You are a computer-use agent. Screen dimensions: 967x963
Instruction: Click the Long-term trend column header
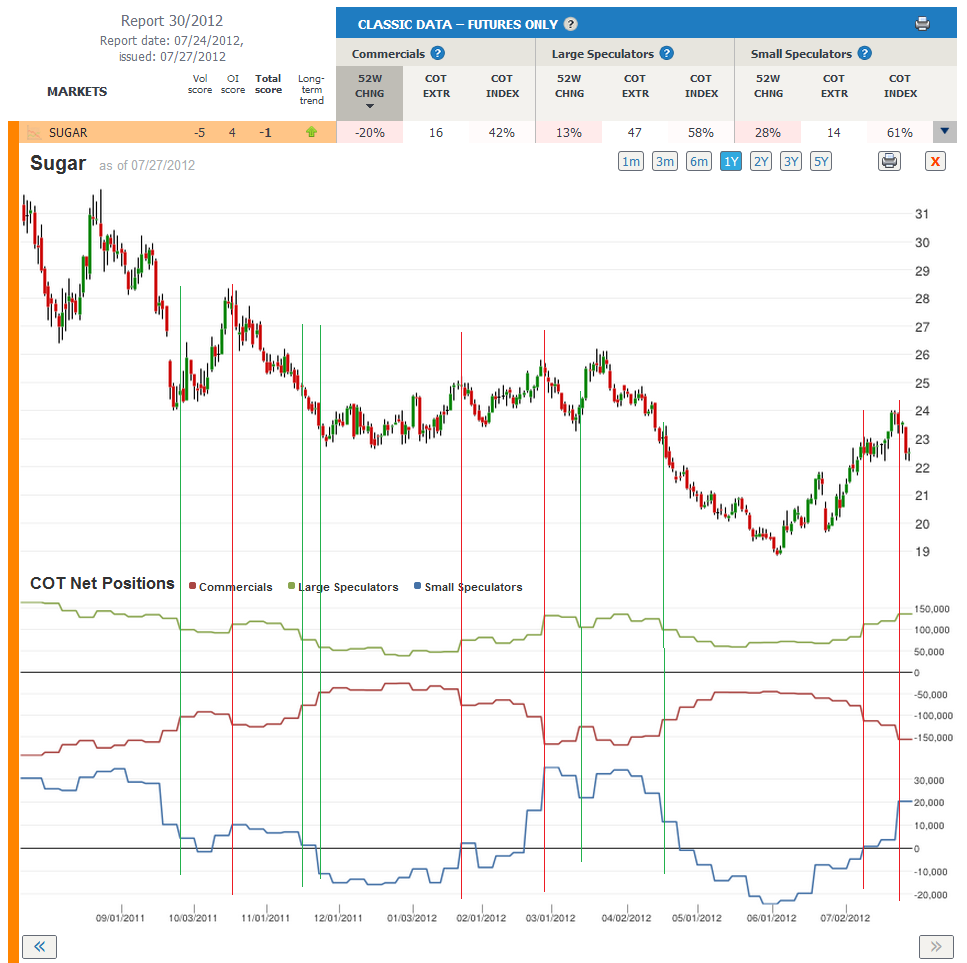pyautogui.click(x=311, y=89)
